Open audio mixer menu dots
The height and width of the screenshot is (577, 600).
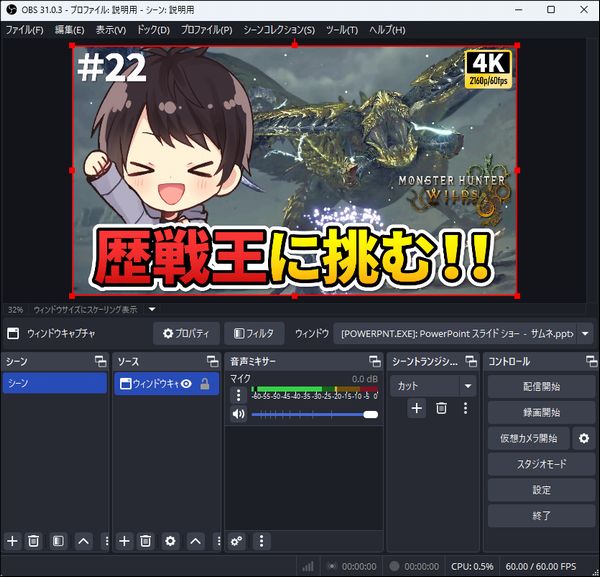[261, 541]
